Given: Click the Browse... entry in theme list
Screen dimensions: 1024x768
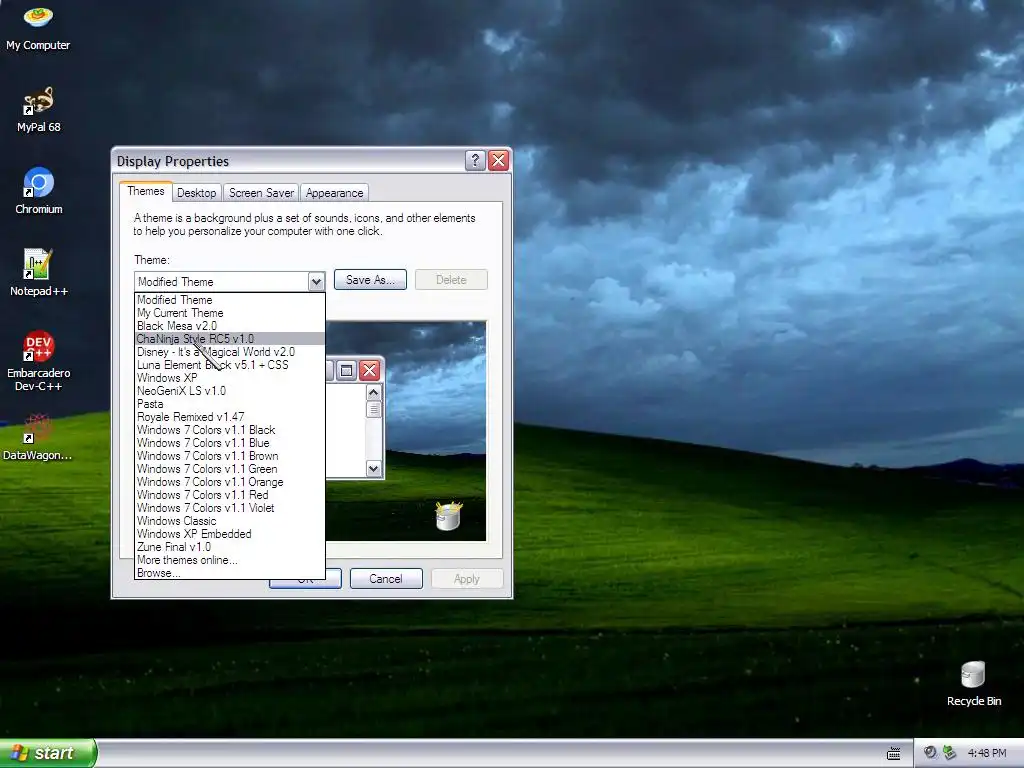Looking at the screenshot, I should coord(230,573).
